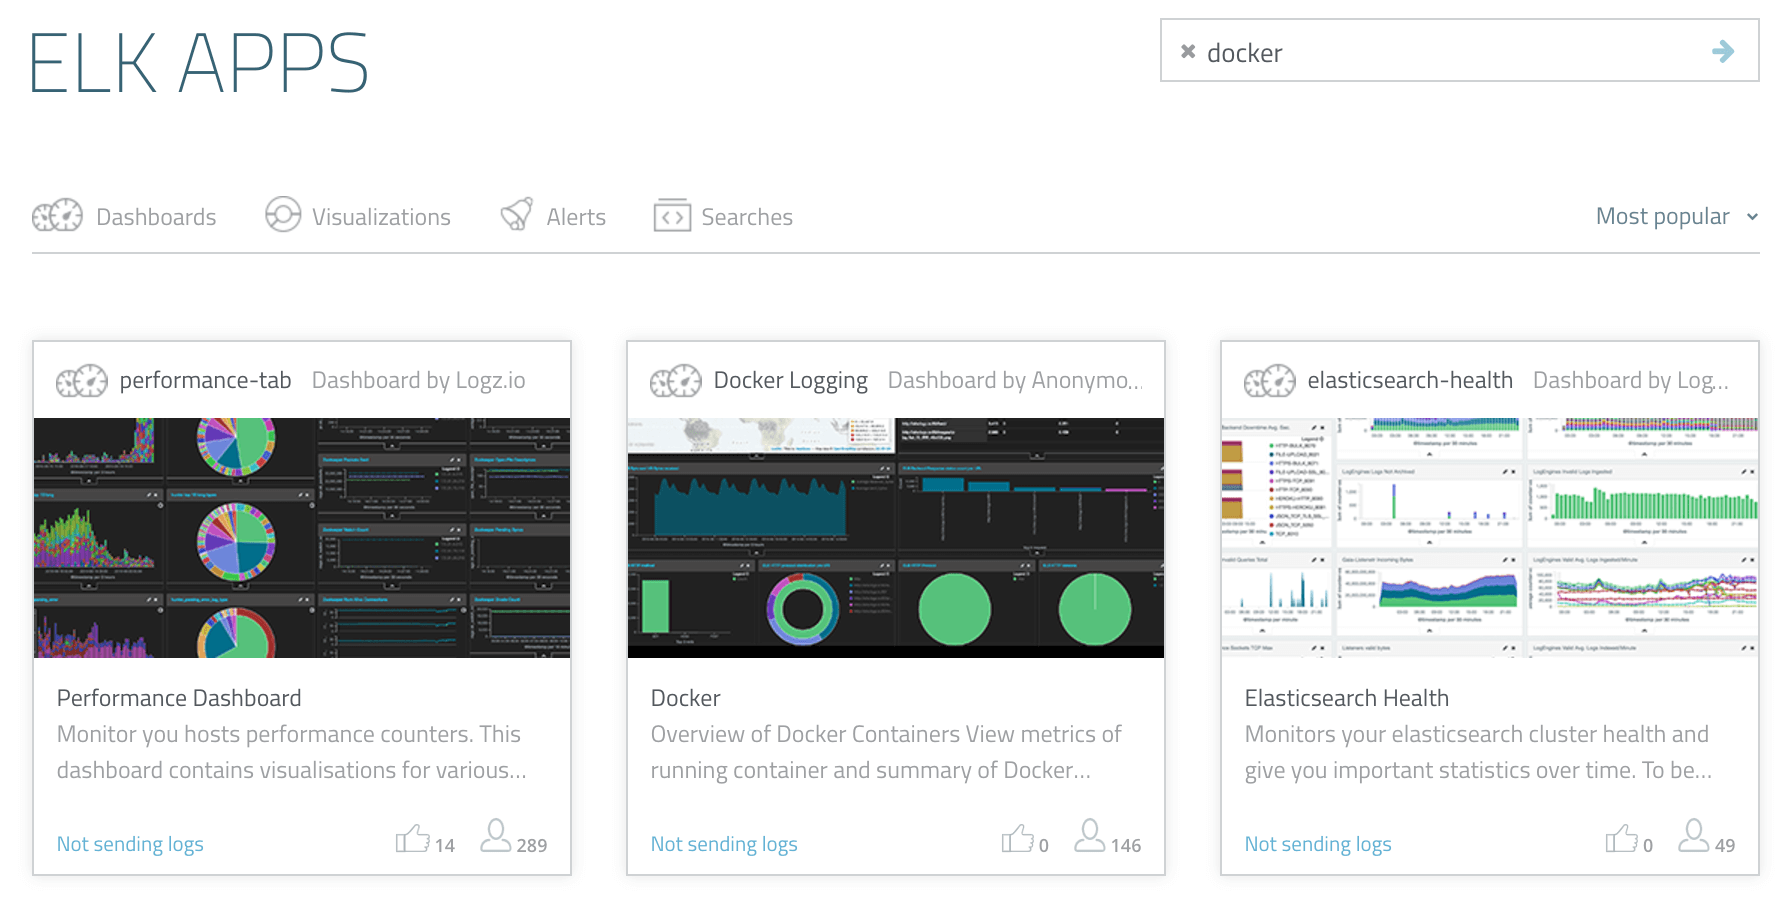This screenshot has height=906, width=1782.
Task: Click the gauge icon on performance-tab card
Action: [x=81, y=381]
